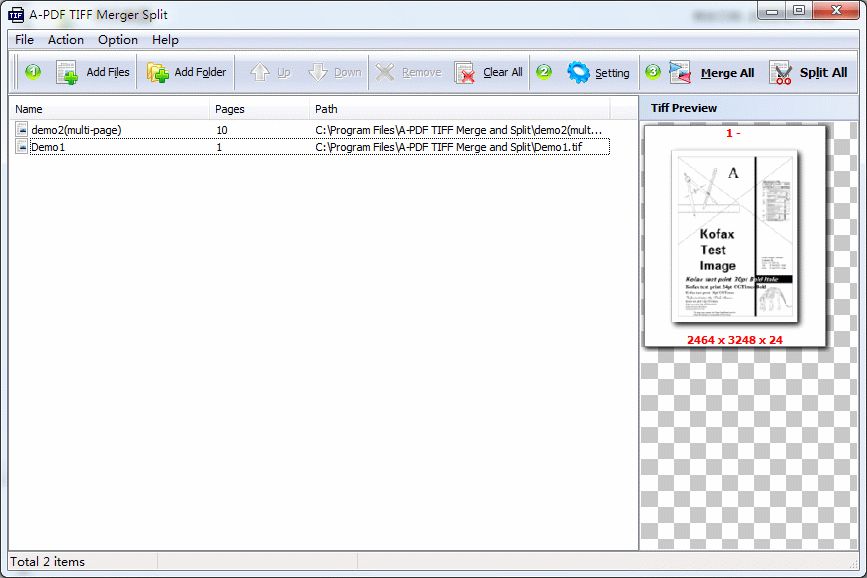Click the green step 1 badge
Viewport: 867px width, 578px height.
click(x=32, y=71)
